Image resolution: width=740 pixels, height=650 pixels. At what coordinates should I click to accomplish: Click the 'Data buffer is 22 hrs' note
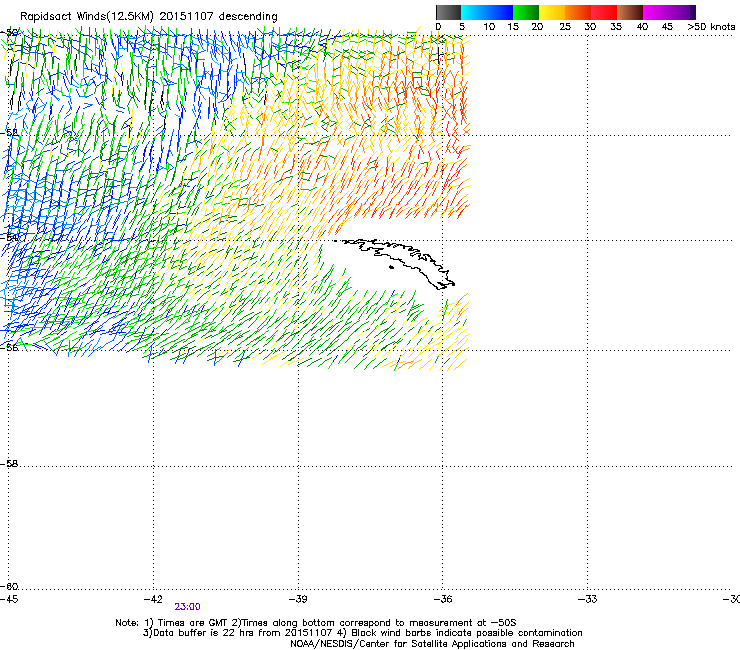(x=362, y=633)
